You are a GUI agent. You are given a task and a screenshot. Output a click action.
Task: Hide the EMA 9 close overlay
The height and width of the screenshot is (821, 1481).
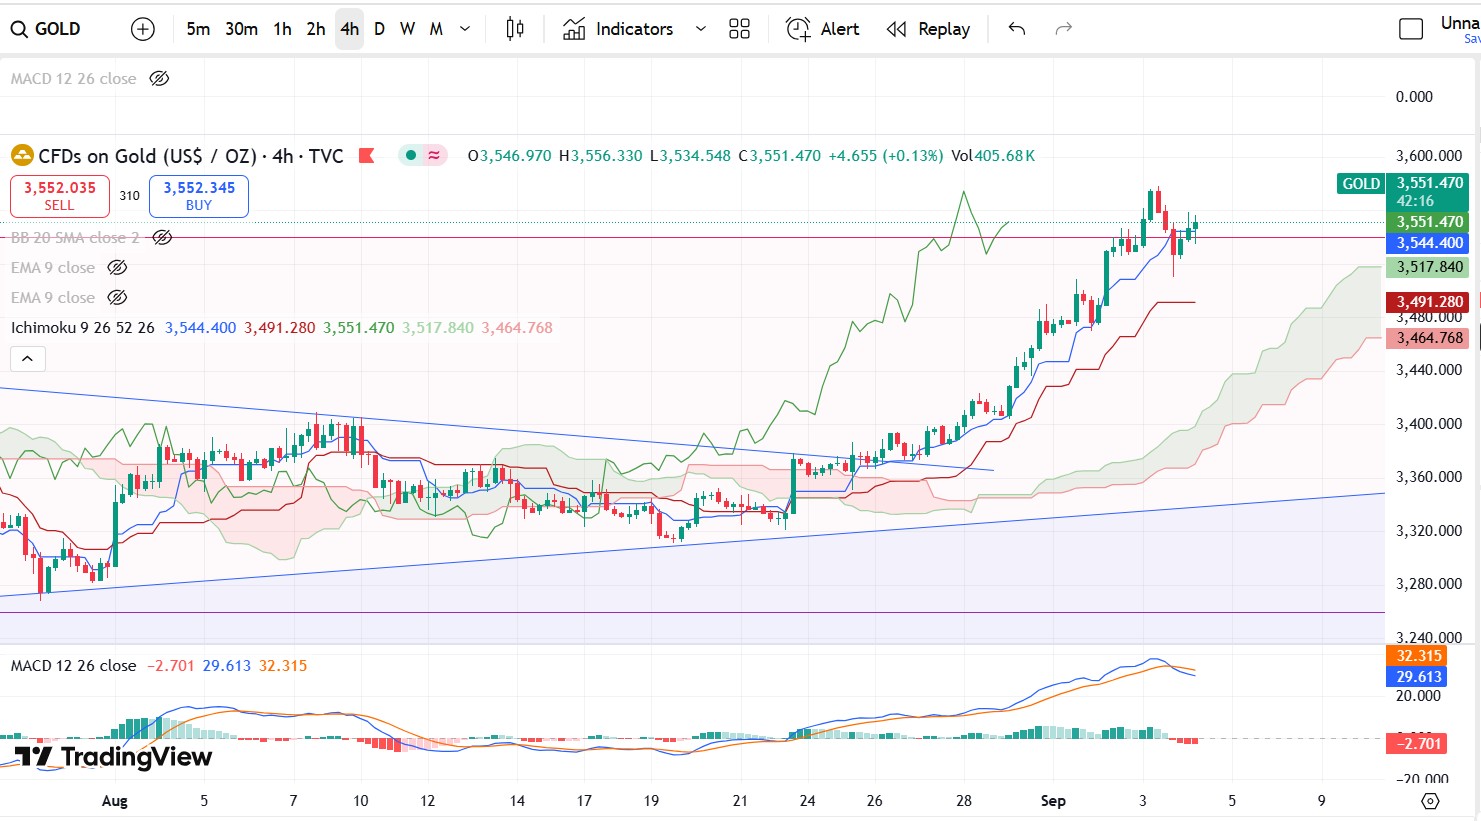116,267
